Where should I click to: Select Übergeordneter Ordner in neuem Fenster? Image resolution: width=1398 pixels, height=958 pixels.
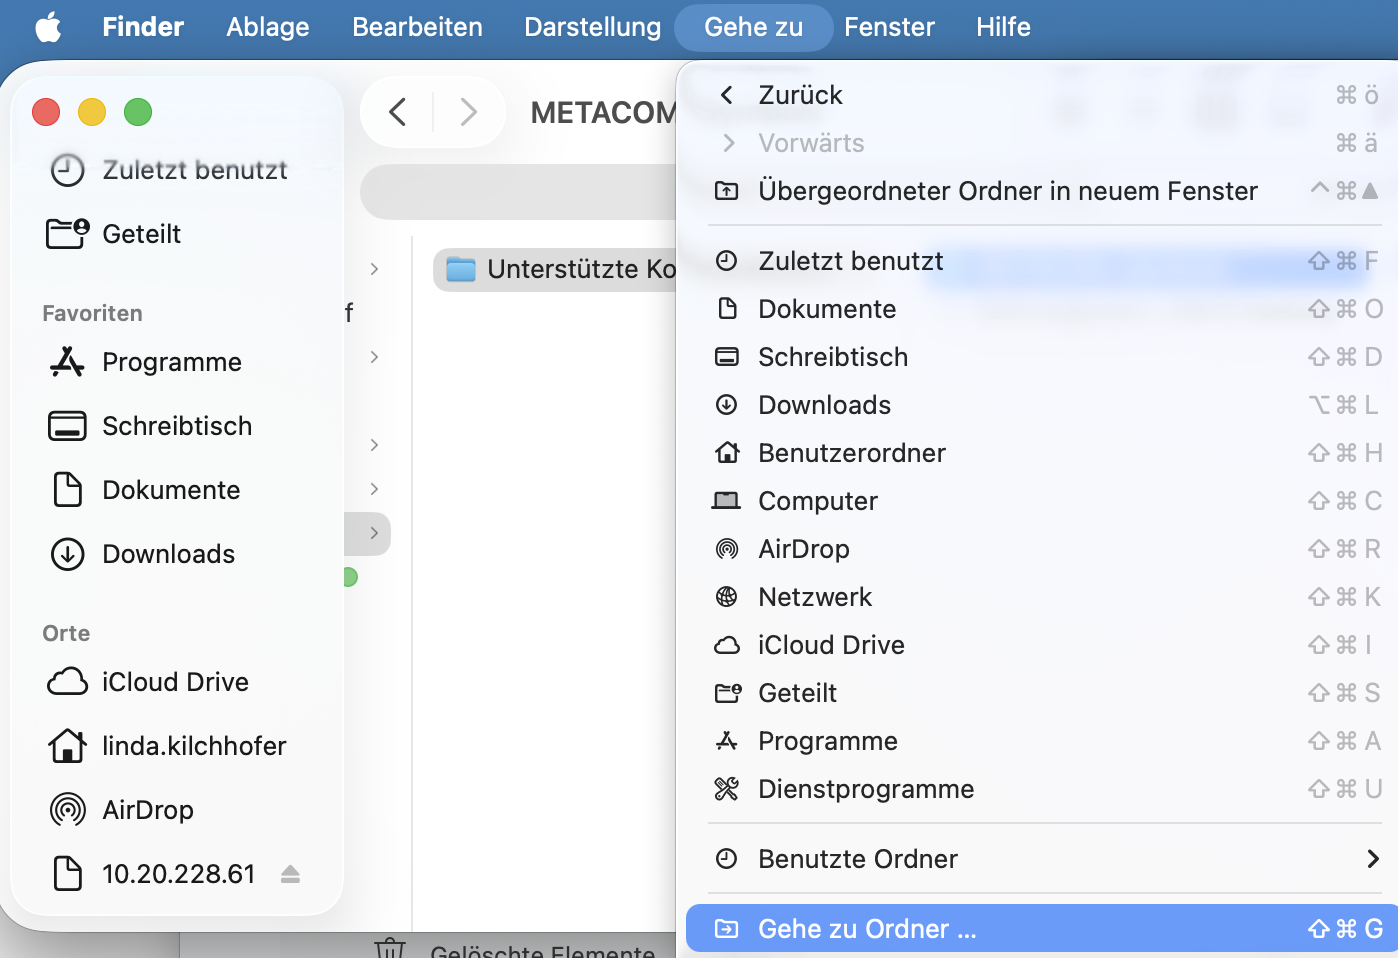click(x=1007, y=191)
